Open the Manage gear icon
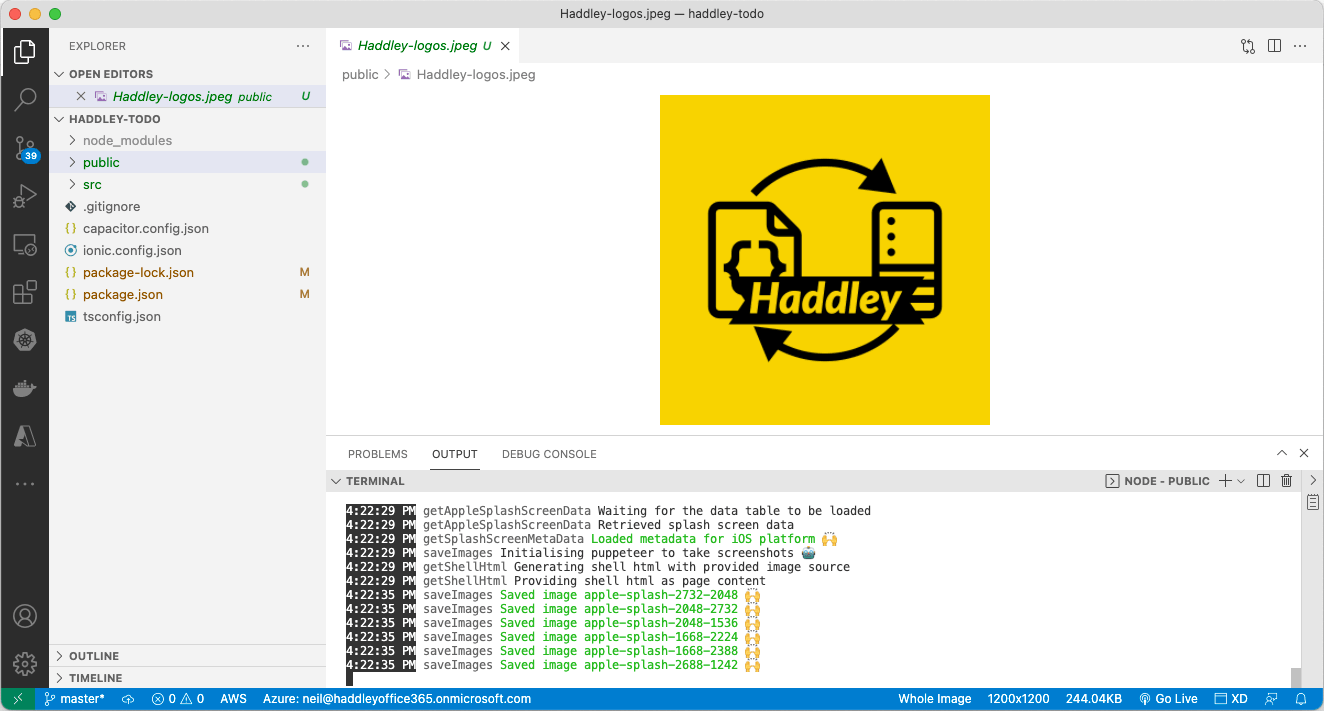 [x=25, y=663]
